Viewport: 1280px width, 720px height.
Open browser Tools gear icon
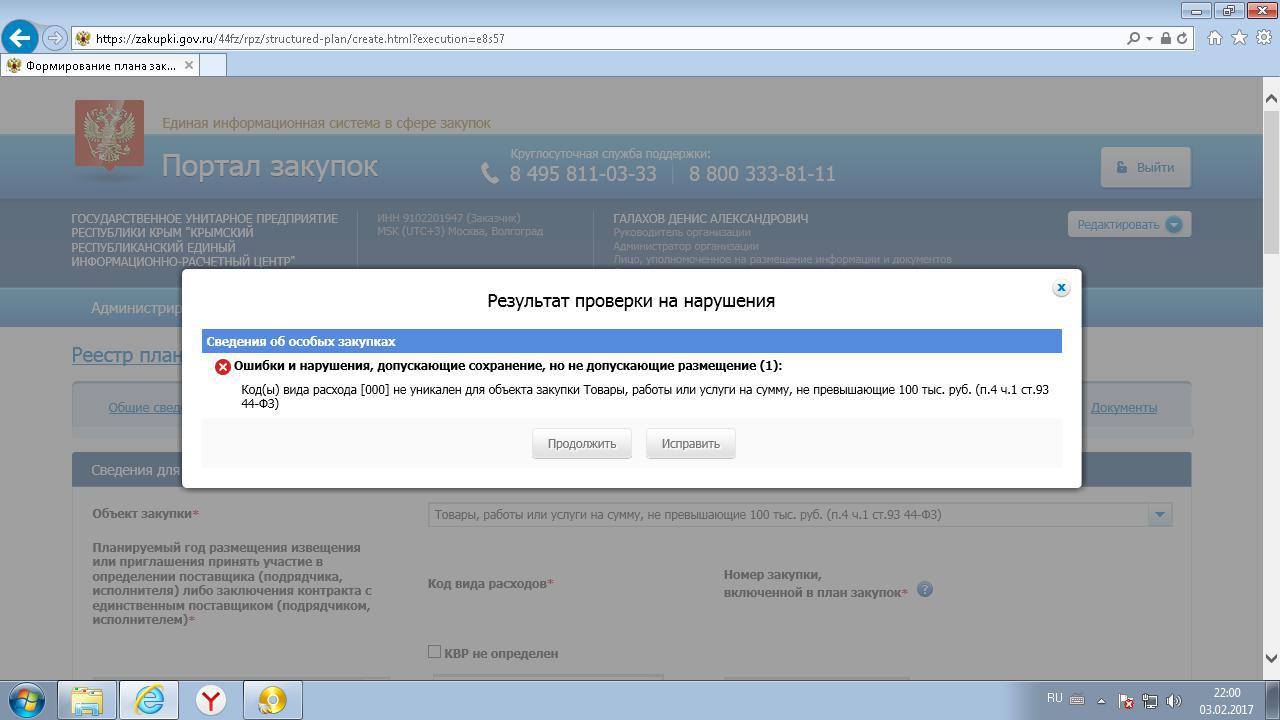click(x=1263, y=38)
